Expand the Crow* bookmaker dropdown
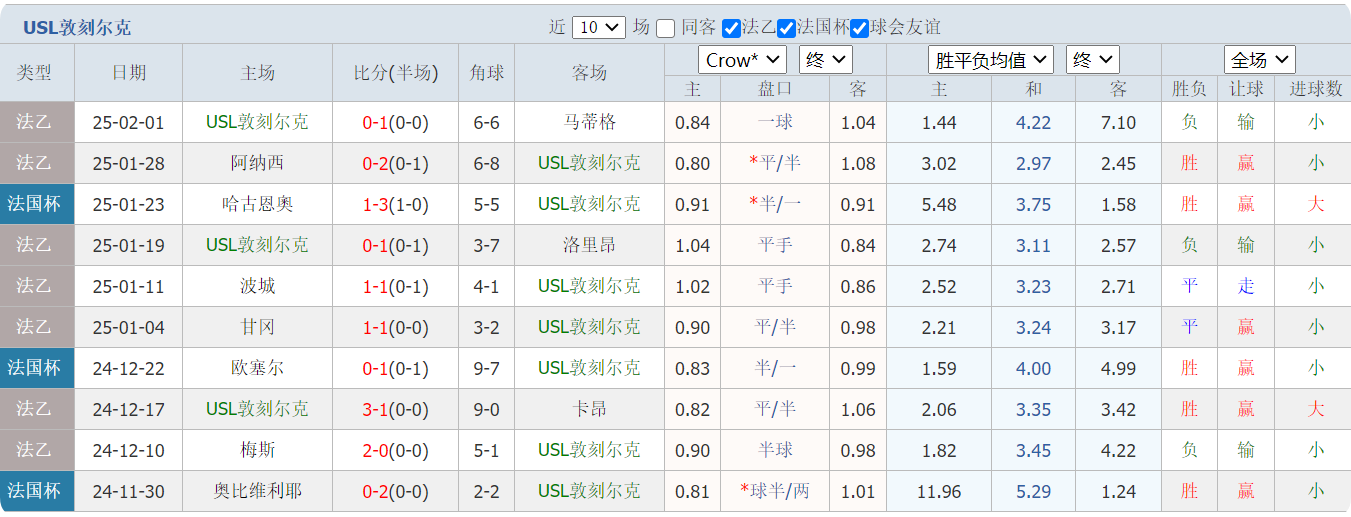Screen dimensions: 1351x517 pyautogui.click(x=742, y=60)
